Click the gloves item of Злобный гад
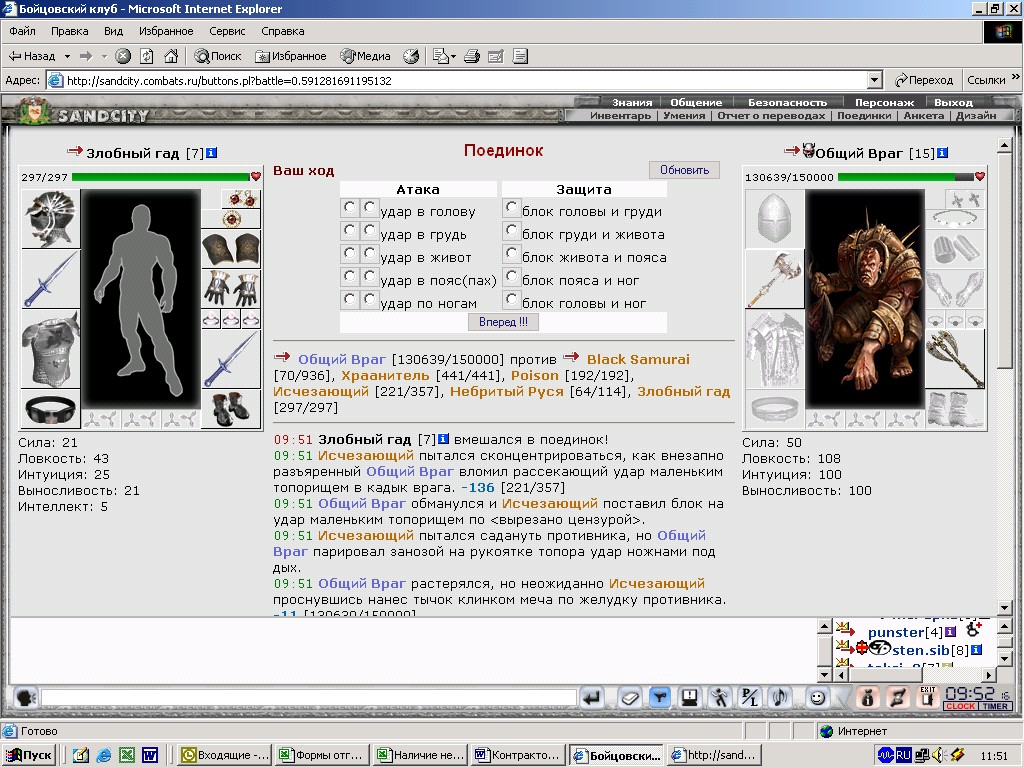 pos(231,289)
